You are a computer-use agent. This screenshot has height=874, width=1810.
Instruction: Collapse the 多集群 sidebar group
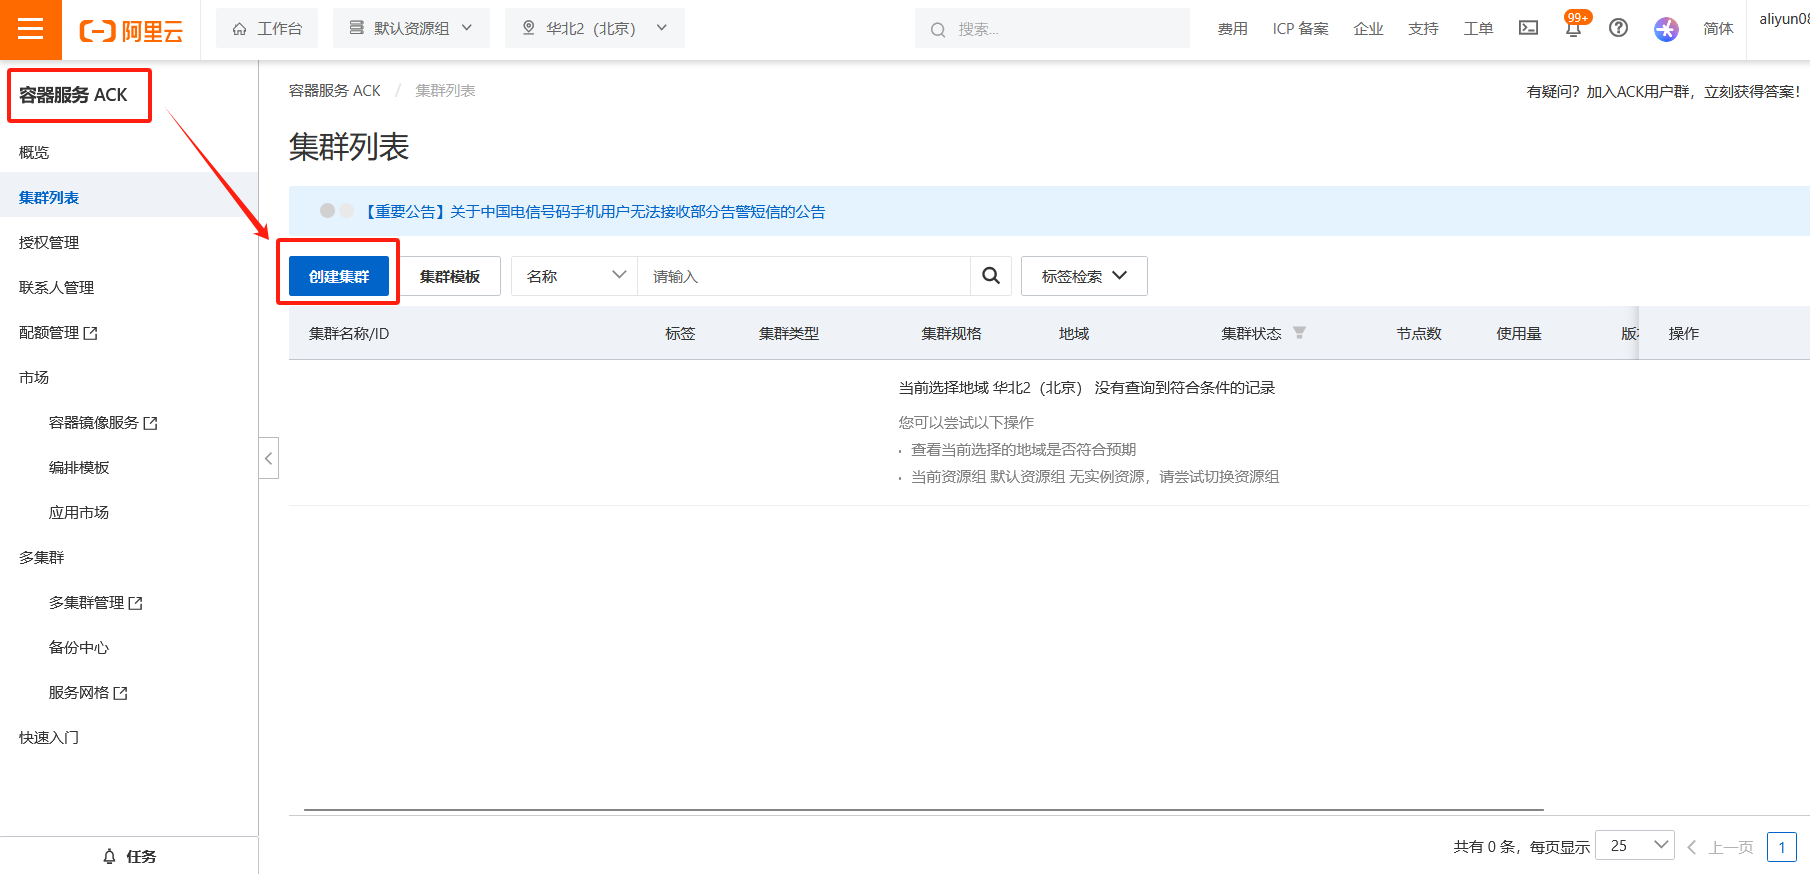point(41,557)
